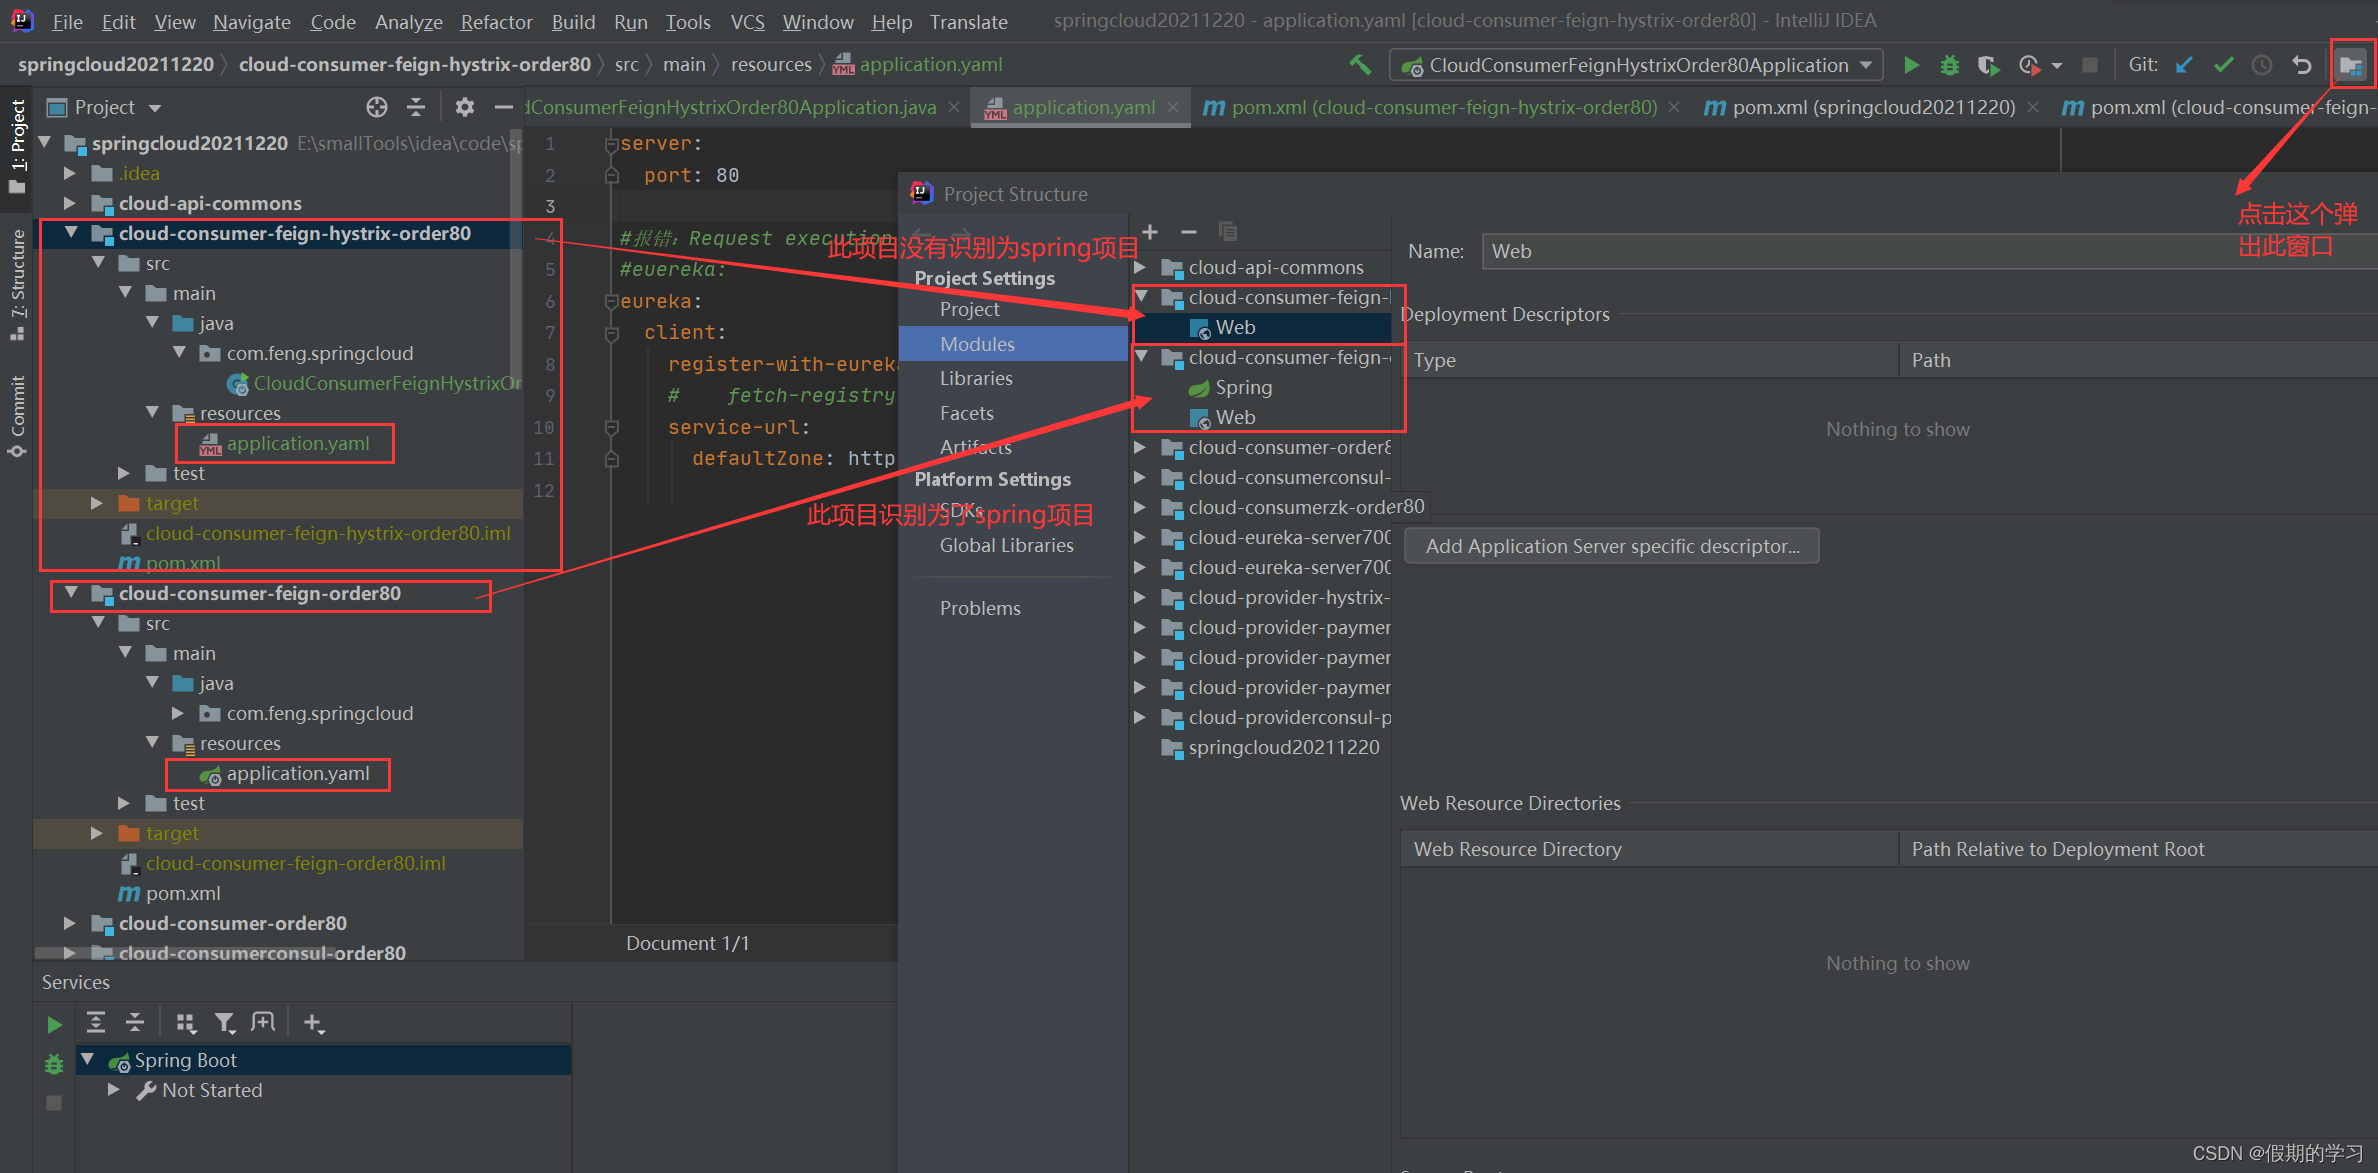Select Libraries in Project Settings
The width and height of the screenshot is (2378, 1173).
(976, 378)
